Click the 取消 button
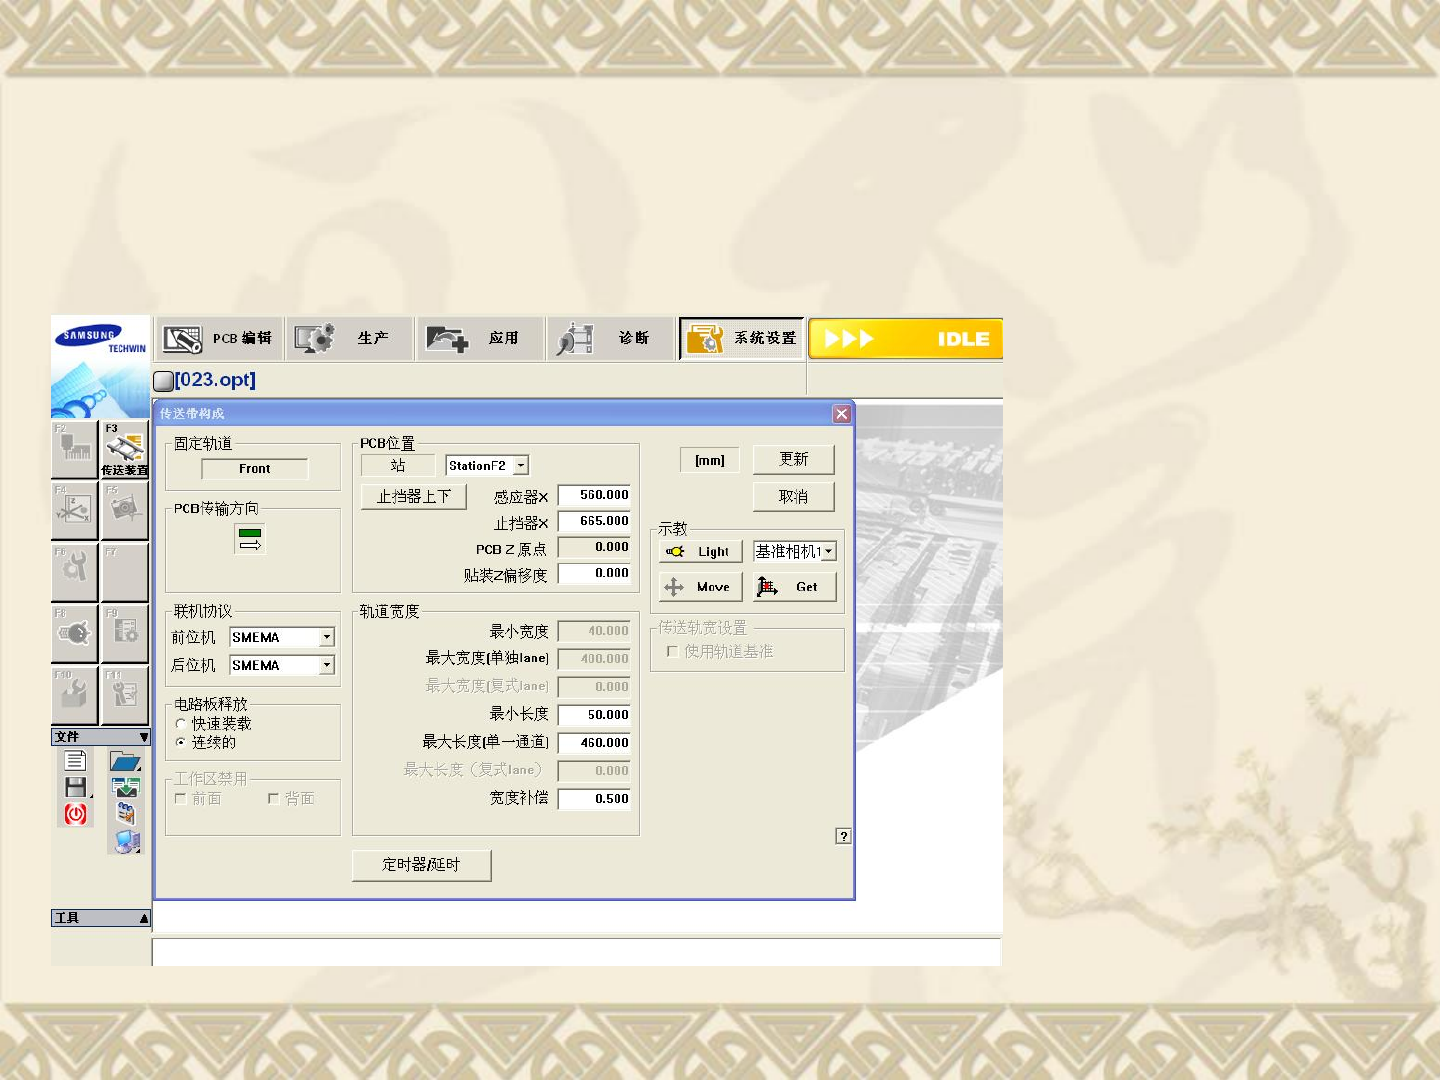1440x1080 pixels. click(794, 497)
